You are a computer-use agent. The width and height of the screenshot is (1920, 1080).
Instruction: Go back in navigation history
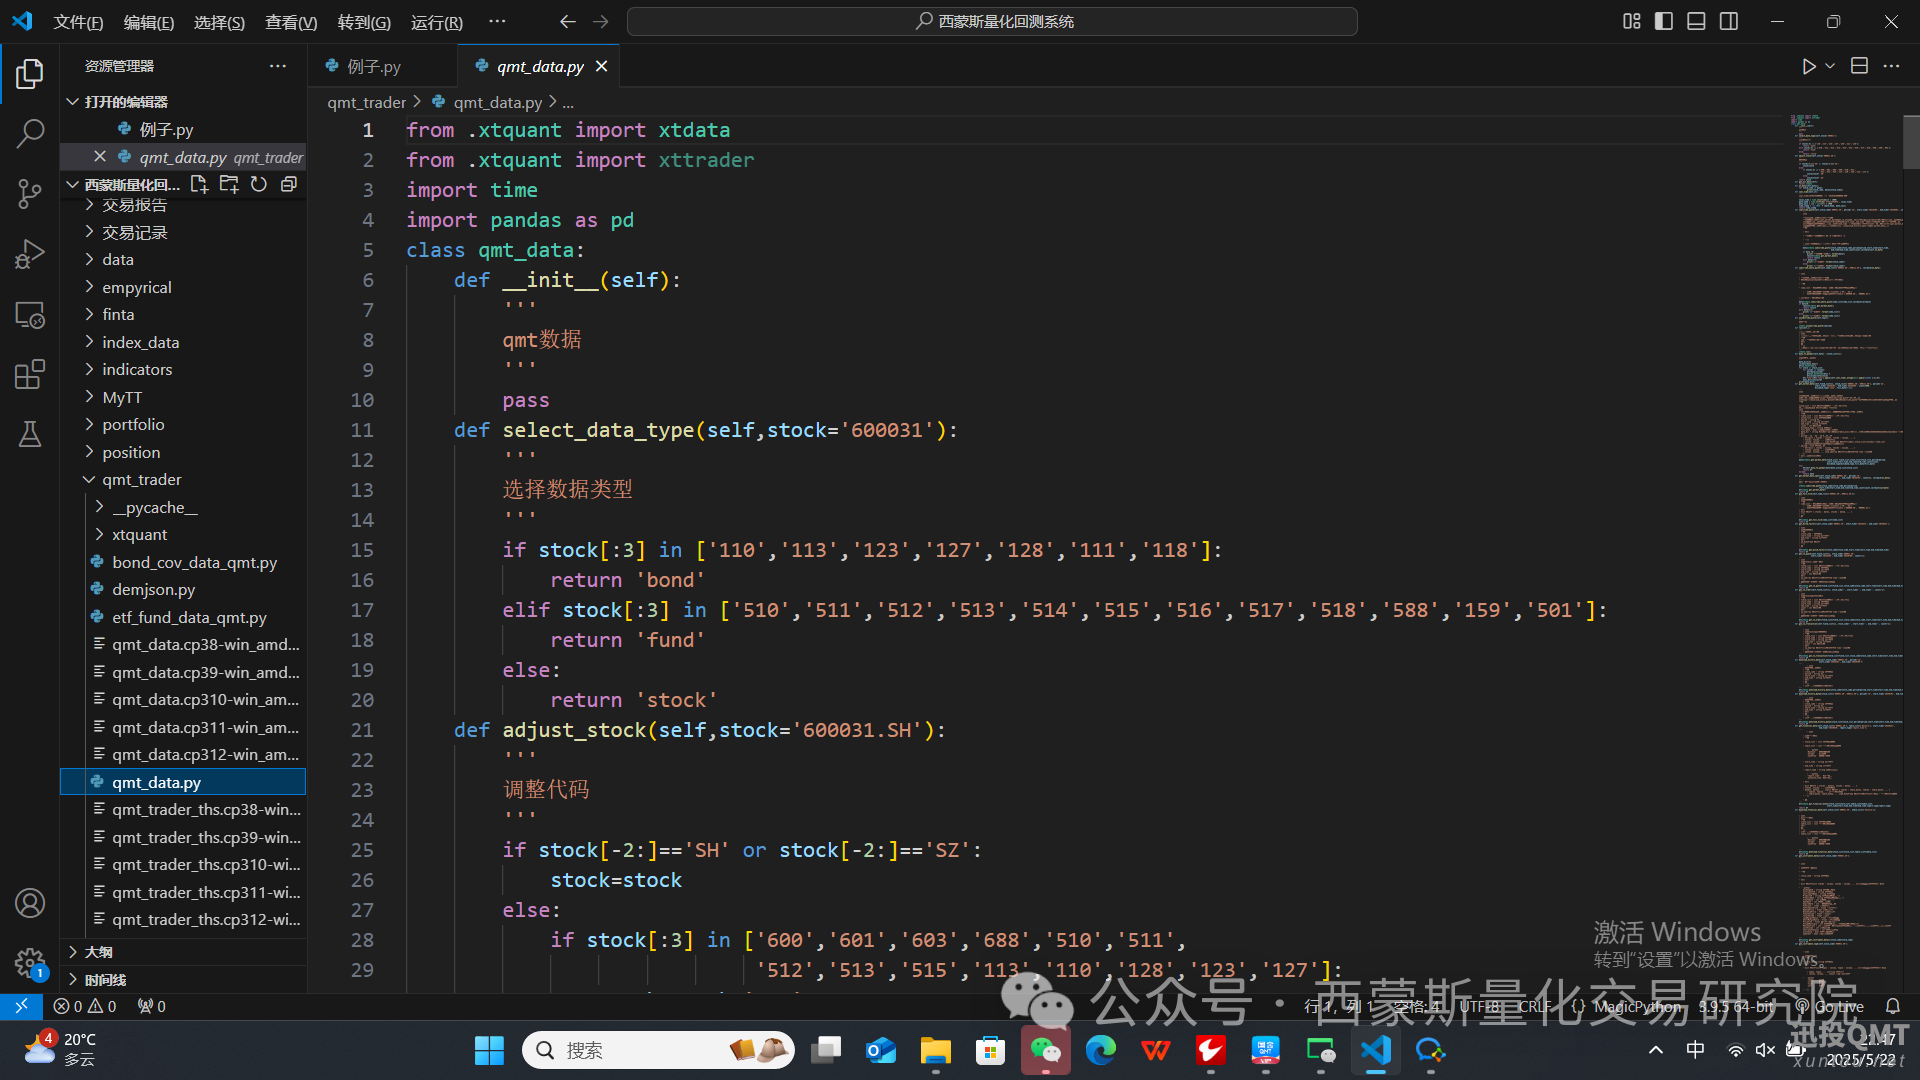coord(568,21)
